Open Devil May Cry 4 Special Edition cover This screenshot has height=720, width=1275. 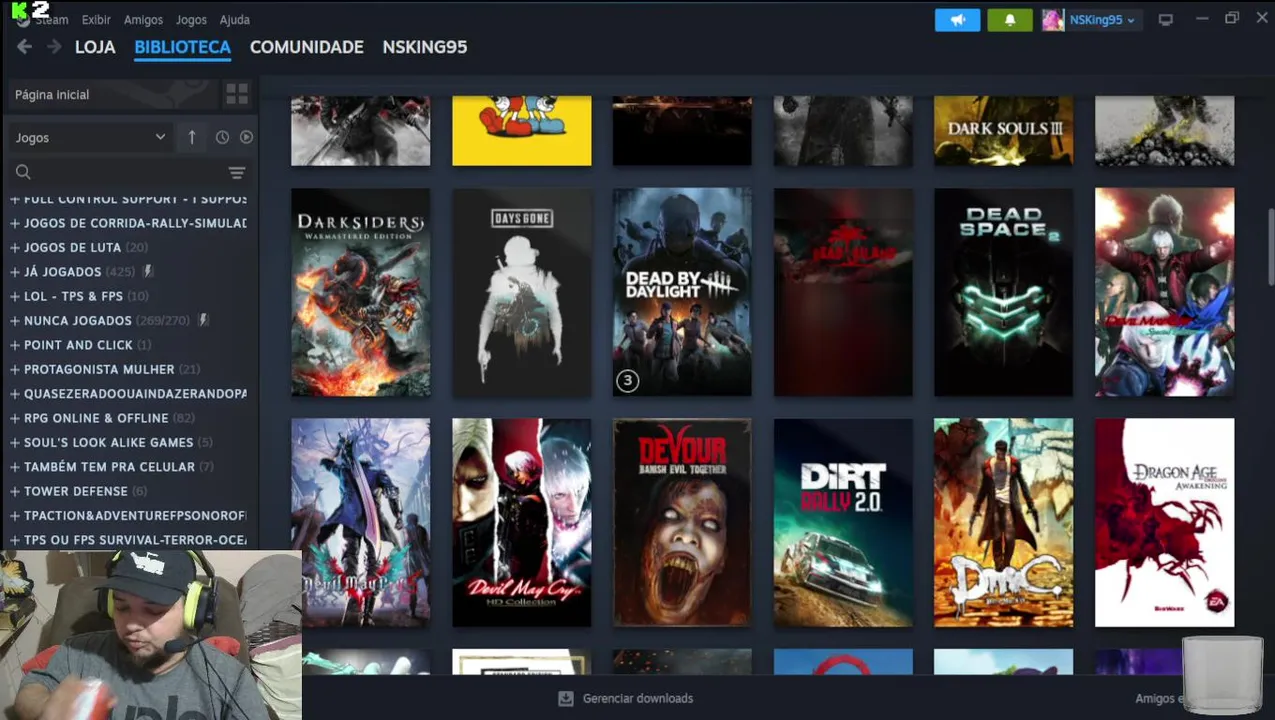(x=1164, y=292)
